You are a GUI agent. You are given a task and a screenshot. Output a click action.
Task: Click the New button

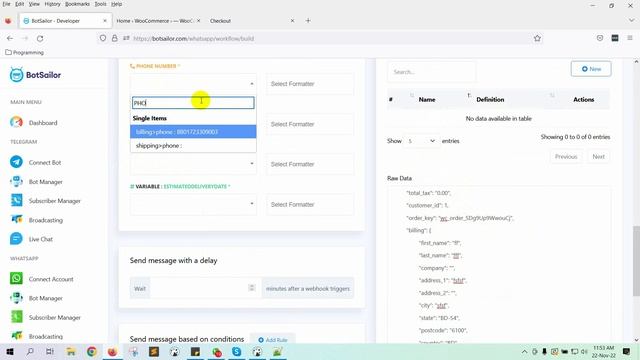591,69
